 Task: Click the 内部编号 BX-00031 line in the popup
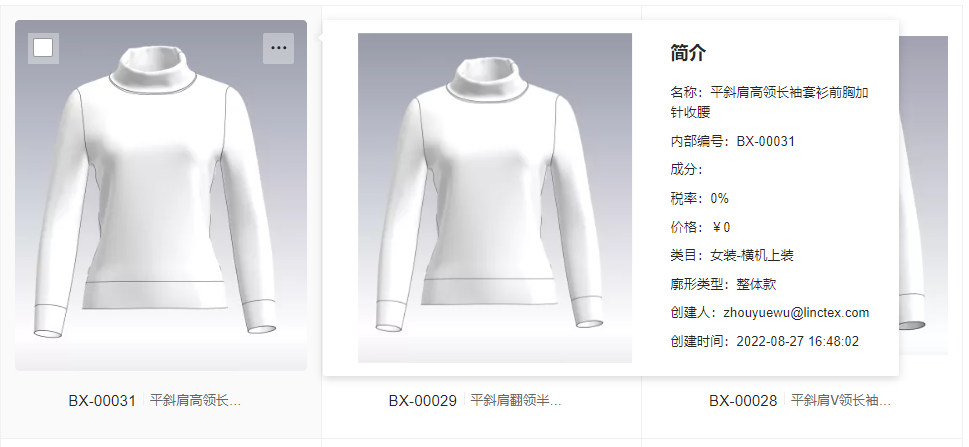pos(733,142)
